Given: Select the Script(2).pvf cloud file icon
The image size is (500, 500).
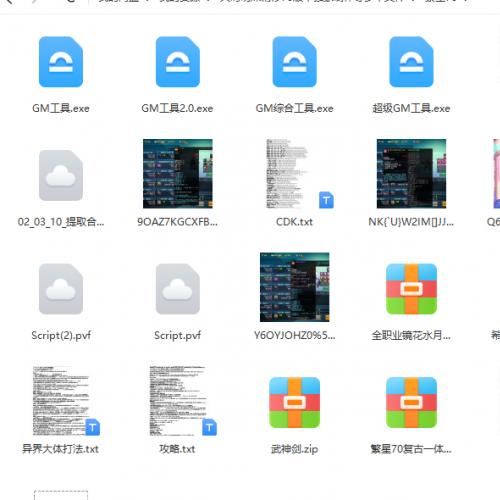Looking at the screenshot, I should click(x=61, y=289).
